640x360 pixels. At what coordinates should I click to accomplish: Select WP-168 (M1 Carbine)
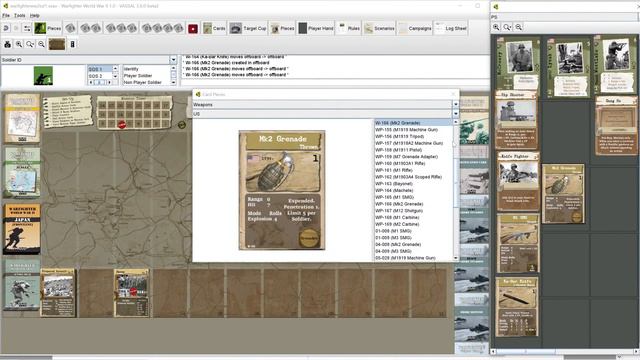[x=413, y=218]
